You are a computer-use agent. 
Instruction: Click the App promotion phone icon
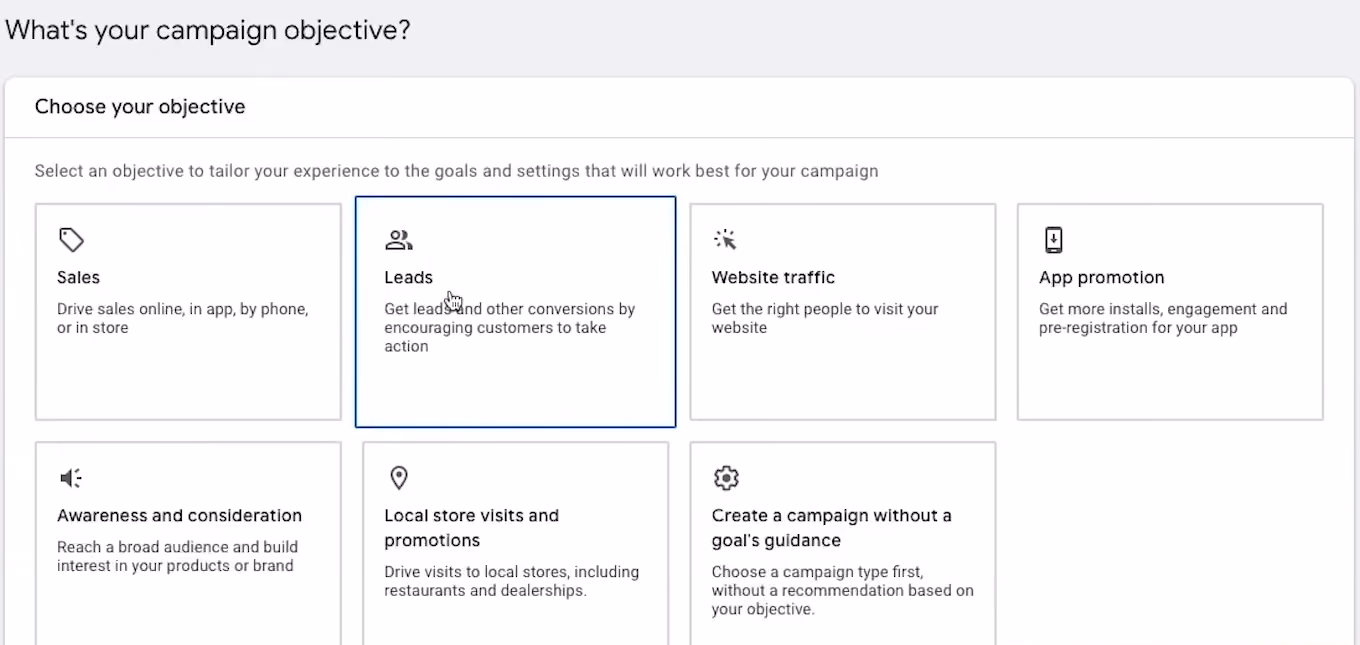point(1053,240)
